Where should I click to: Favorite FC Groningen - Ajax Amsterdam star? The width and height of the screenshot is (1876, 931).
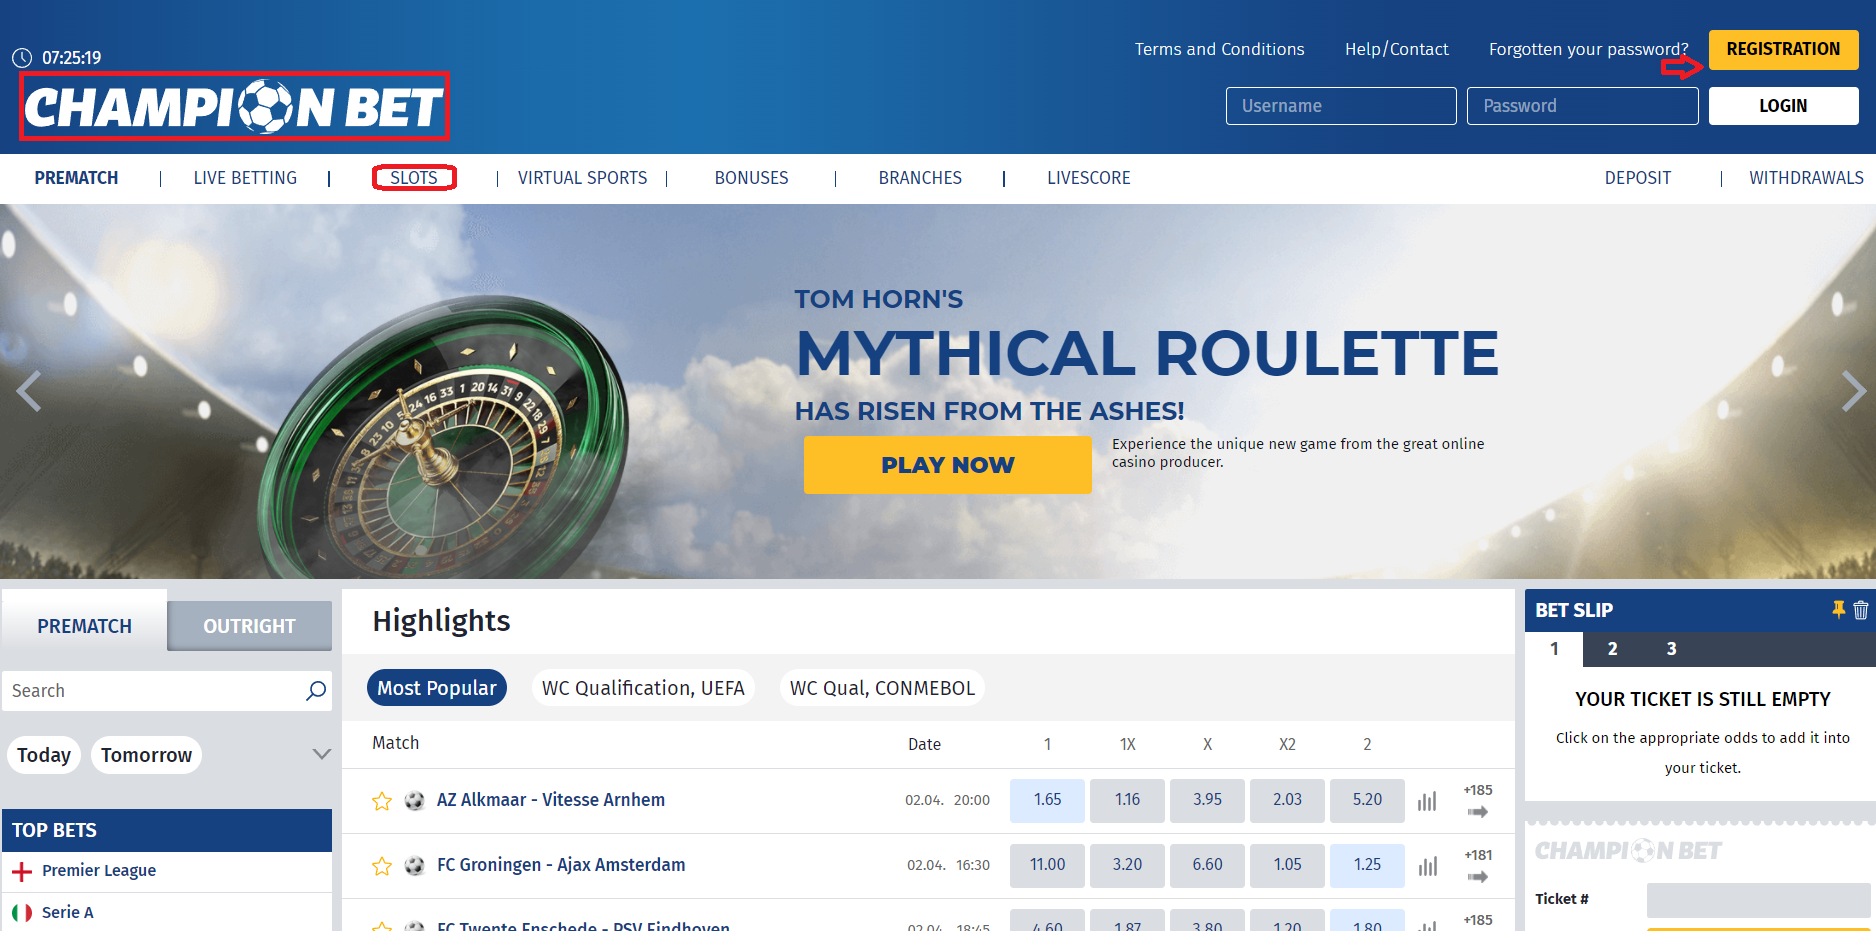click(x=382, y=866)
